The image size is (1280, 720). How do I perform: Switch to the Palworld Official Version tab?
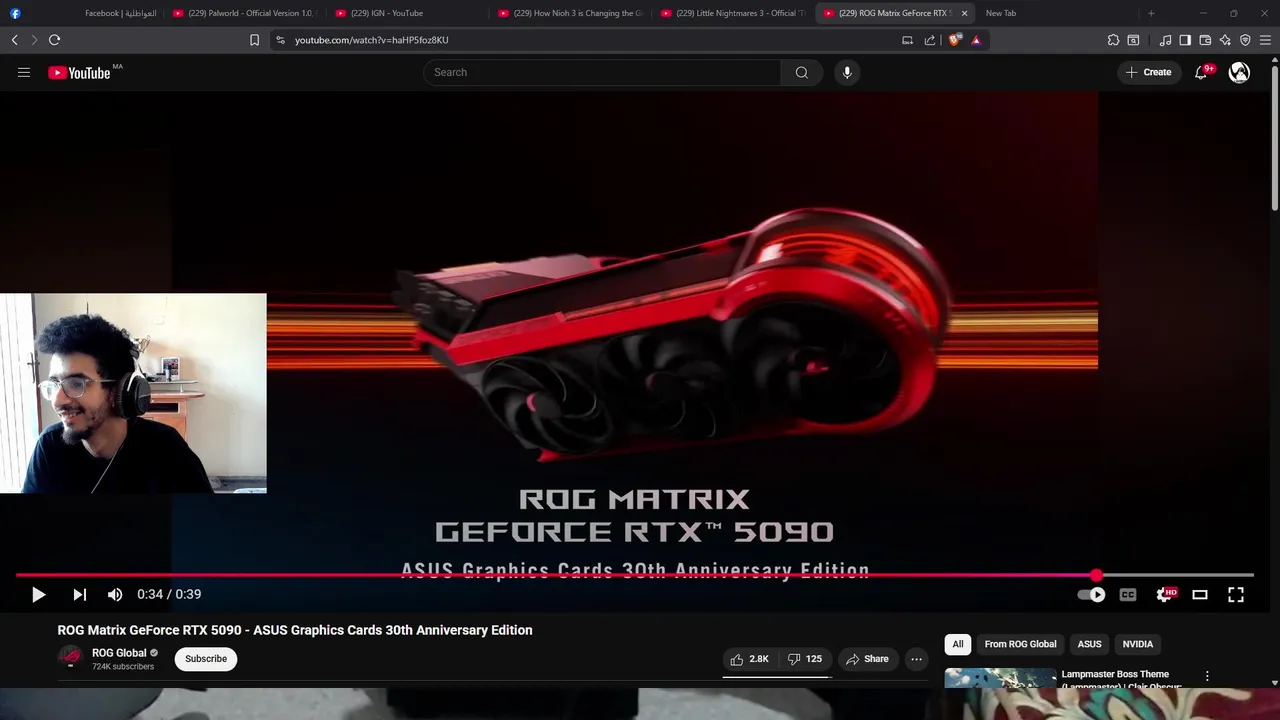click(x=246, y=13)
